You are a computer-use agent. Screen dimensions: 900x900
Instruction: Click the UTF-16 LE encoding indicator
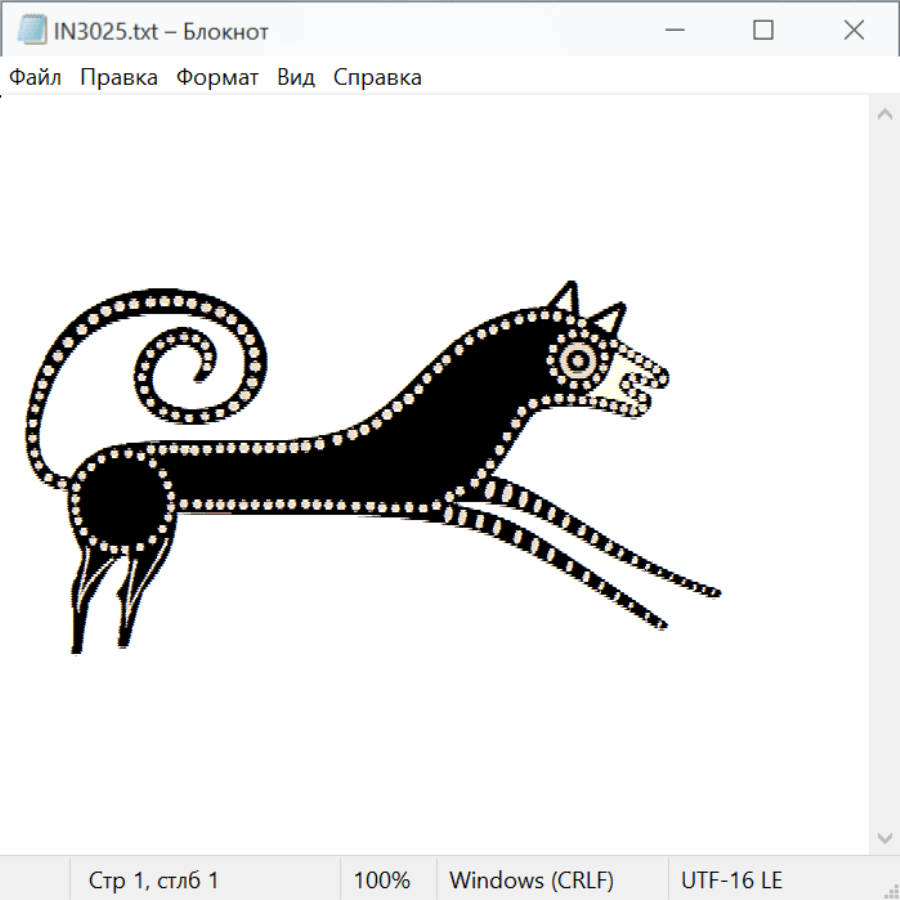[x=731, y=881]
